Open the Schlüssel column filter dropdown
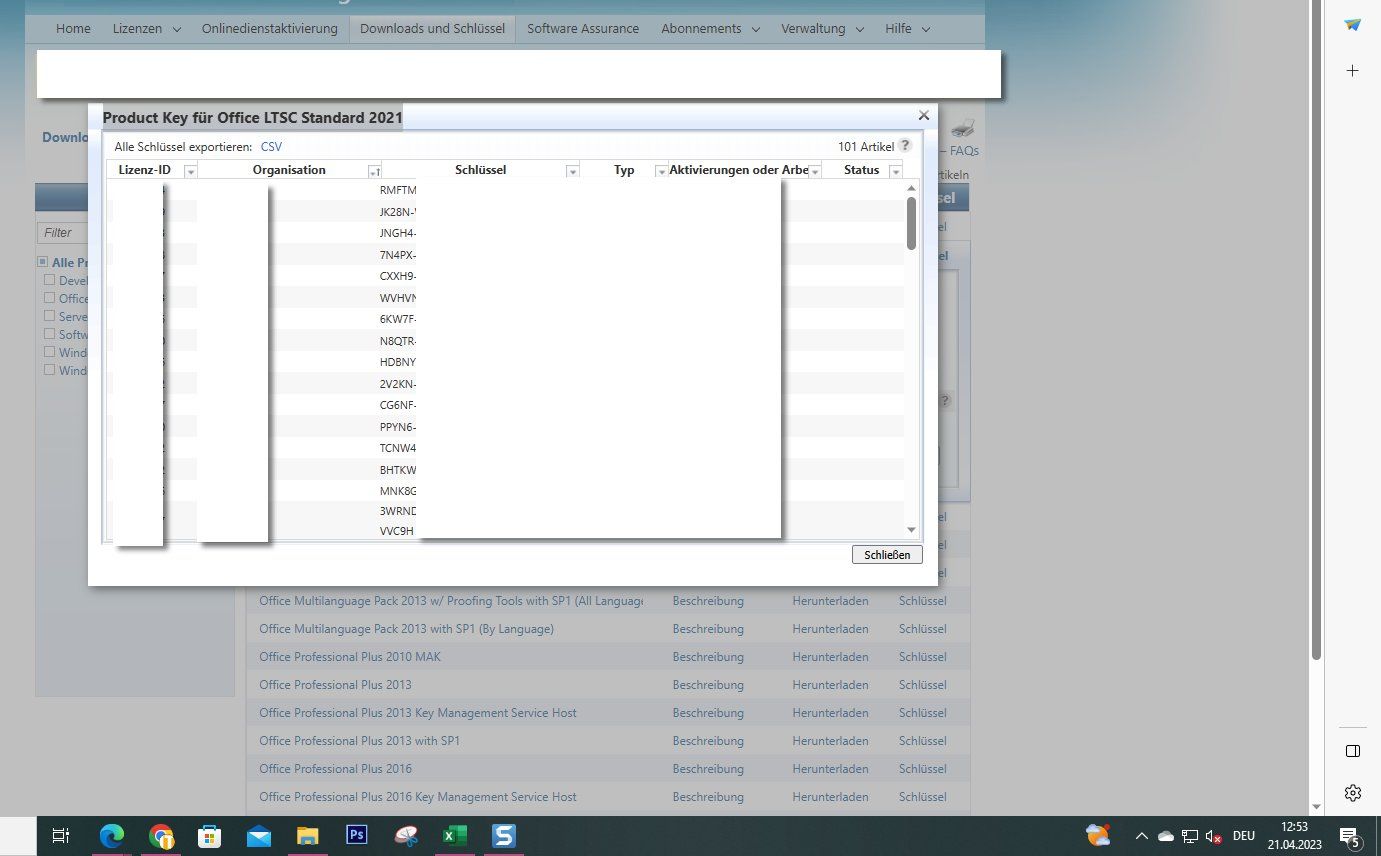Screen dimensions: 1381x856 coord(572,172)
